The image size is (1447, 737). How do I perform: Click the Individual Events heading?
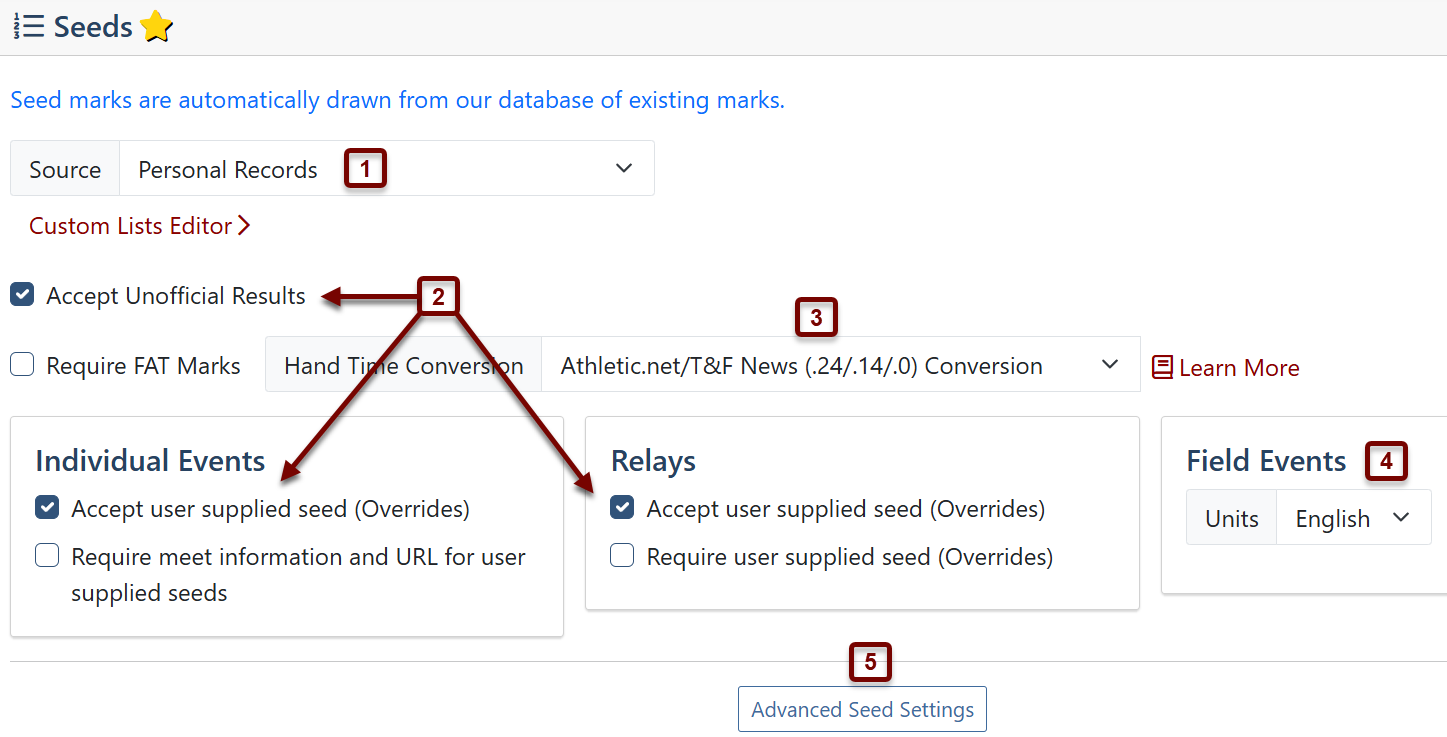(150, 460)
